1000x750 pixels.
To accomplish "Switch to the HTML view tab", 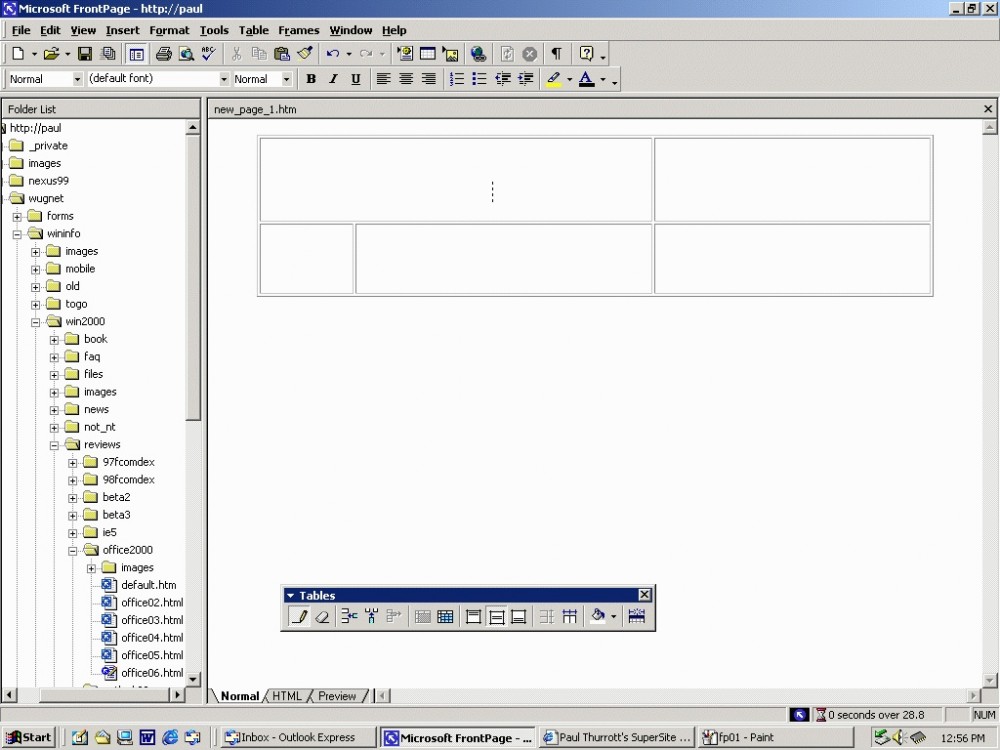I will [287, 696].
